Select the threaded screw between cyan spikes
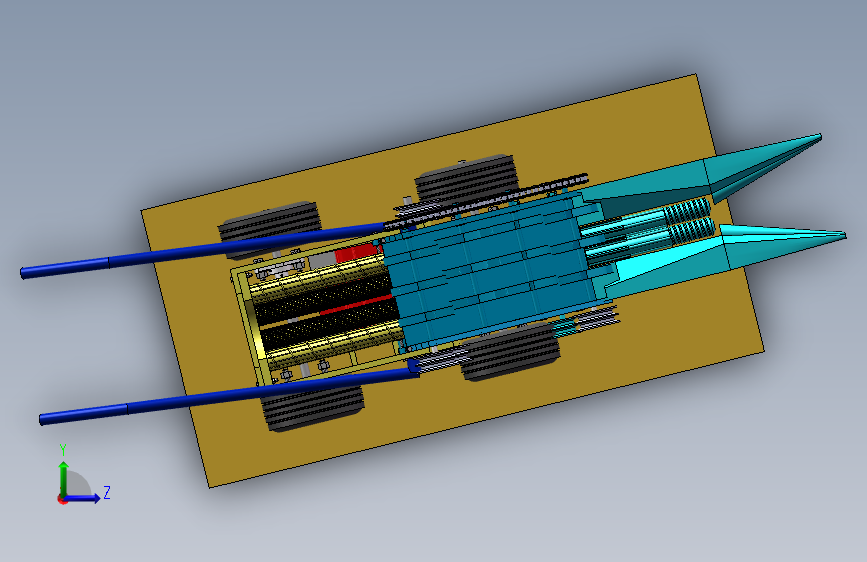867x562 pixels. 689,221
